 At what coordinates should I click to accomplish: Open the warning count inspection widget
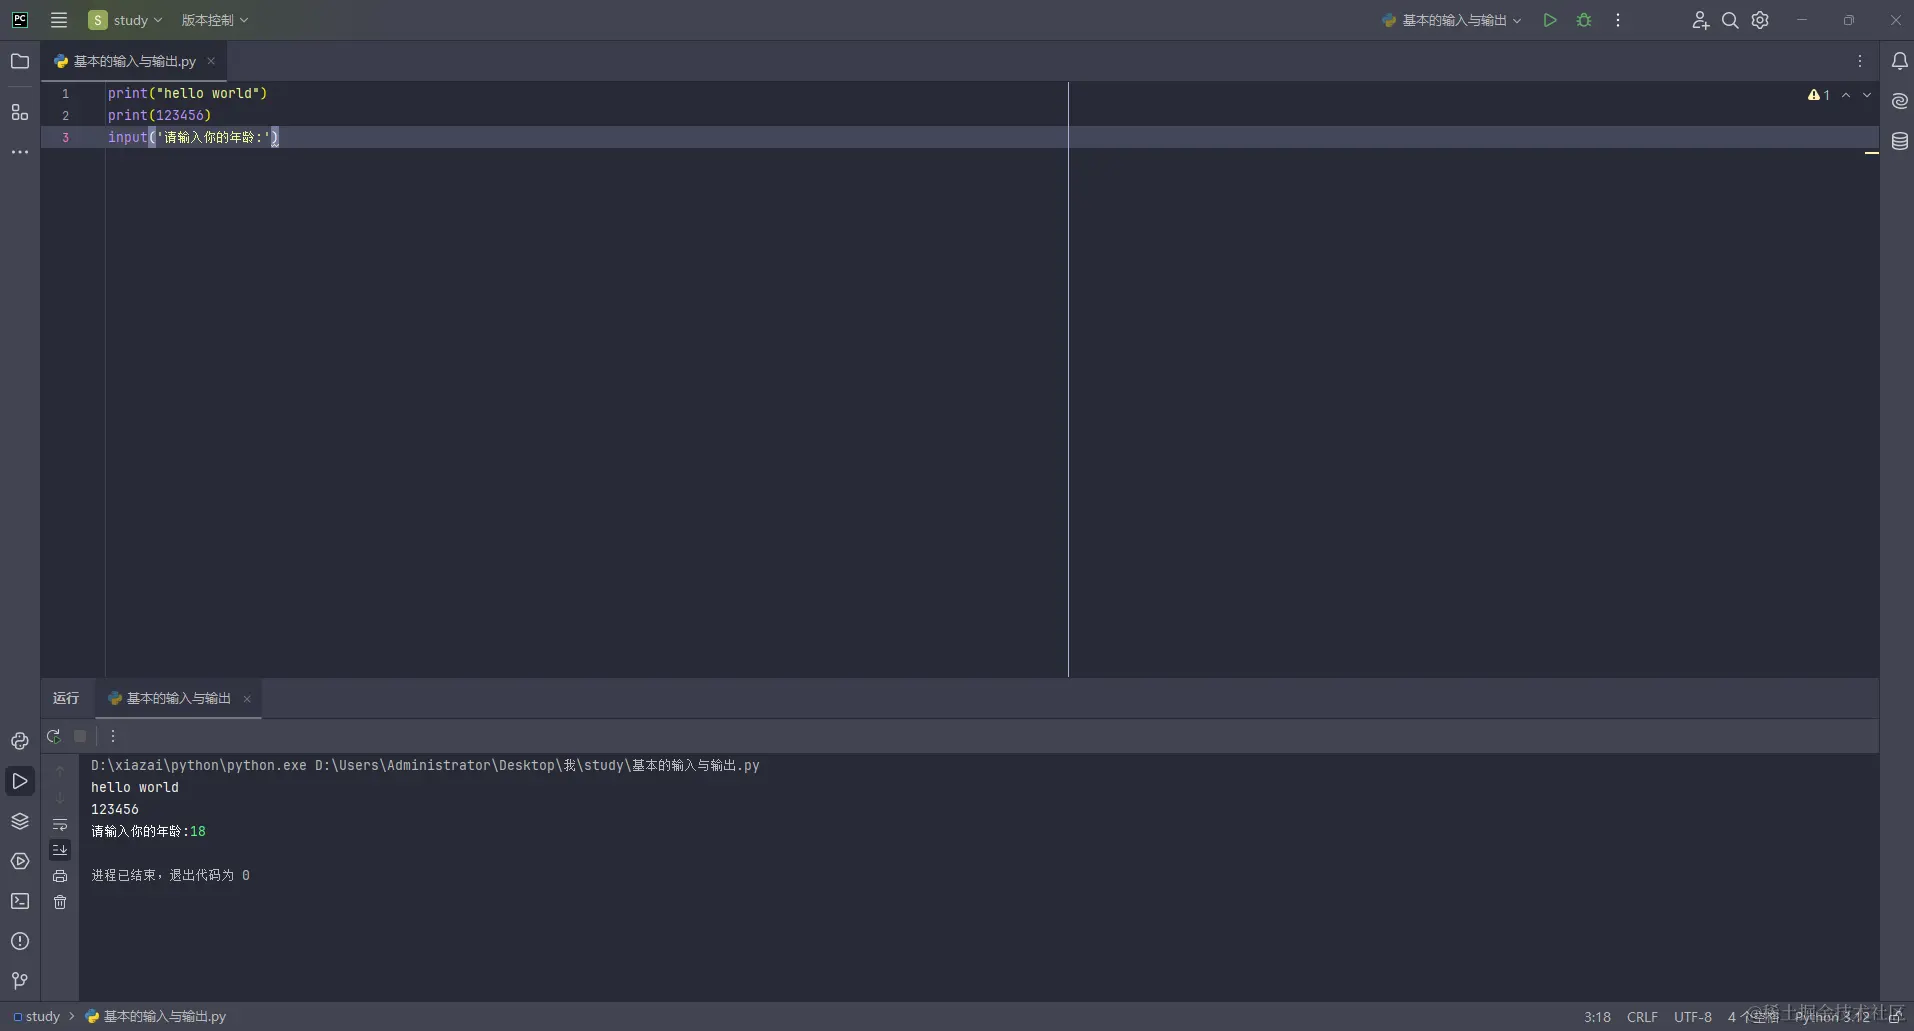[1819, 95]
